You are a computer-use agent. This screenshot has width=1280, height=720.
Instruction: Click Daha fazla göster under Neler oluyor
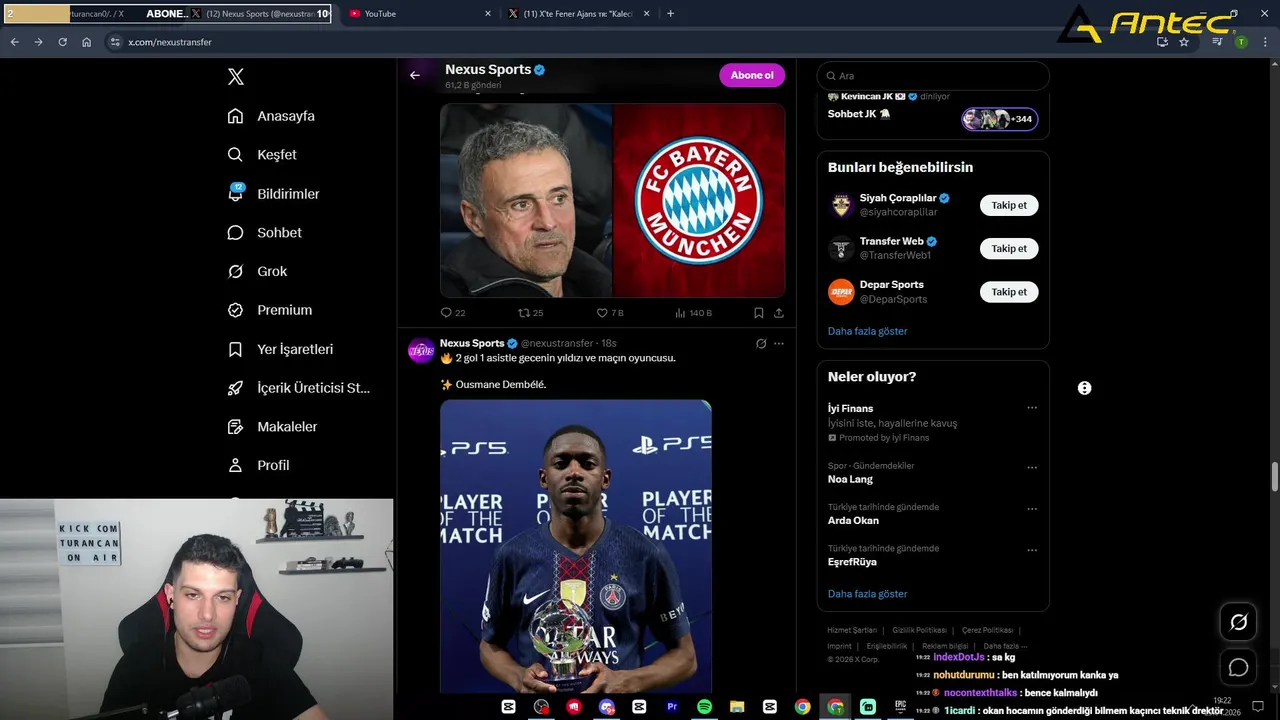point(867,594)
